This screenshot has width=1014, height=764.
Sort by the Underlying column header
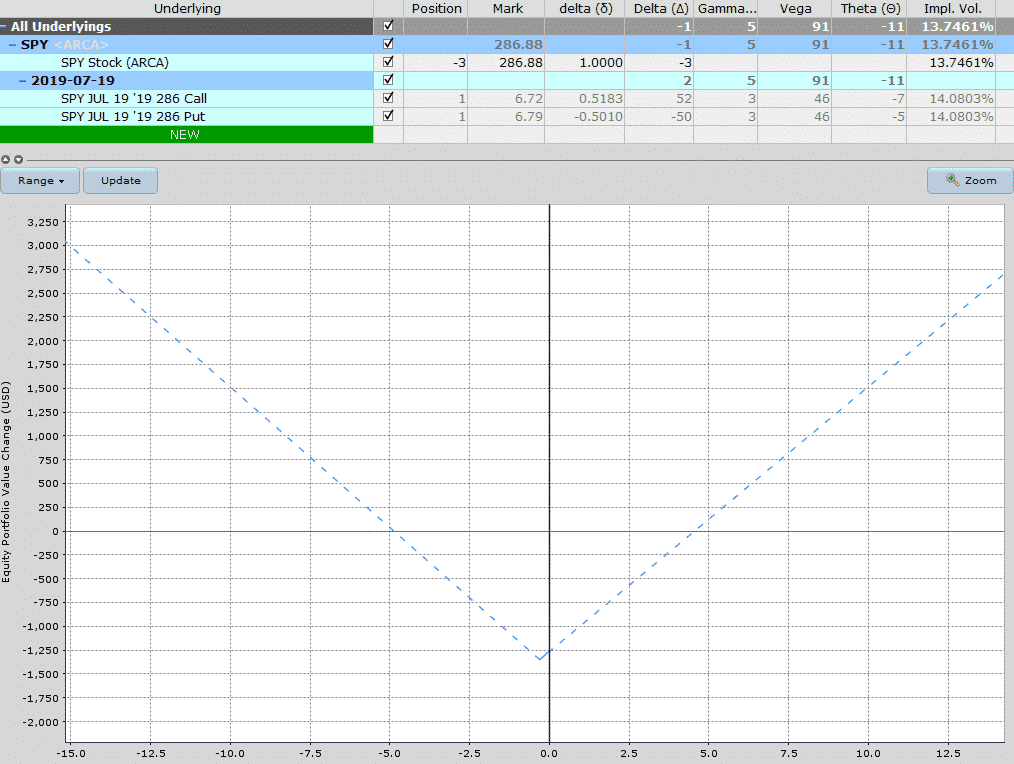coord(187,8)
